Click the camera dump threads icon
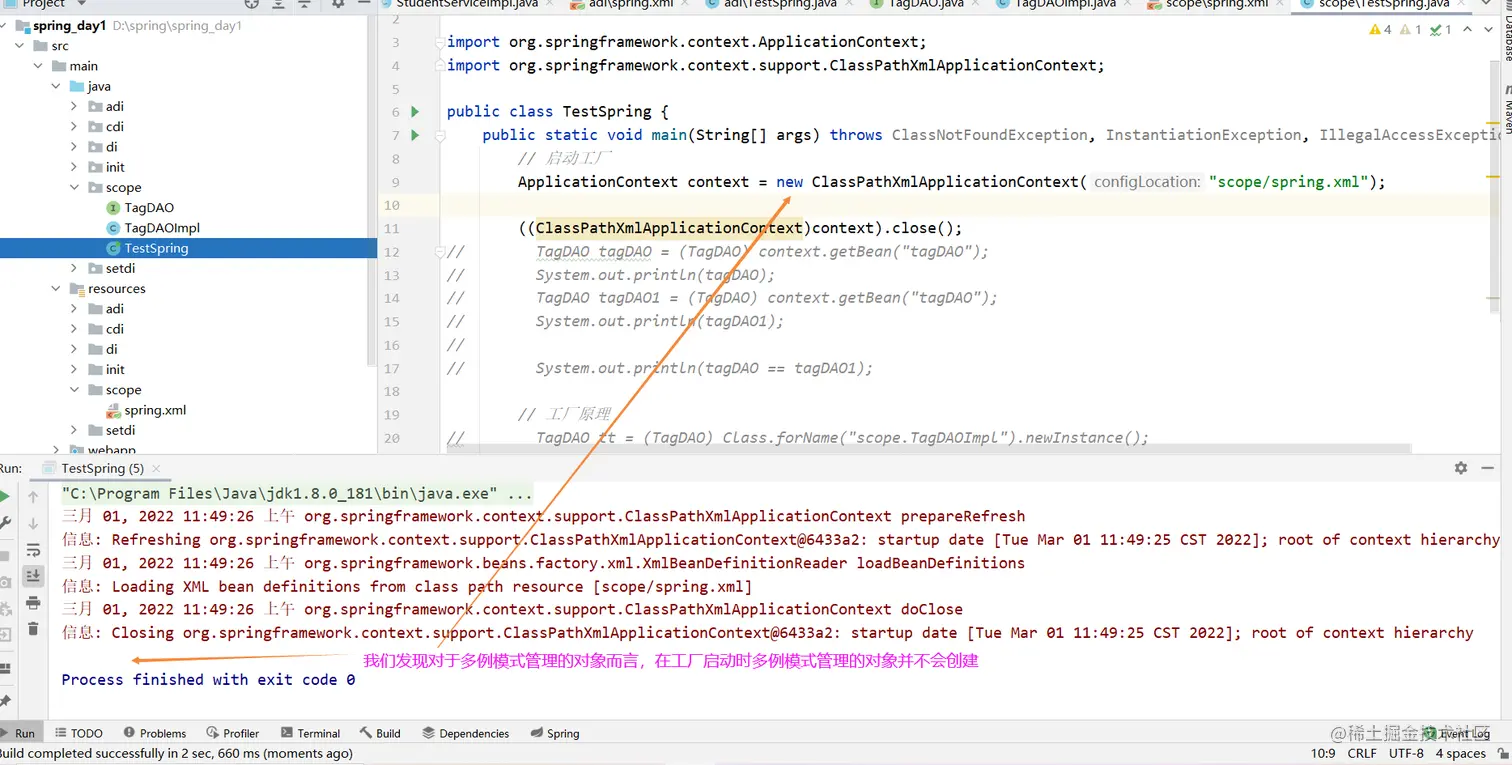Screen dimensions: 1512x765 (4, 581)
